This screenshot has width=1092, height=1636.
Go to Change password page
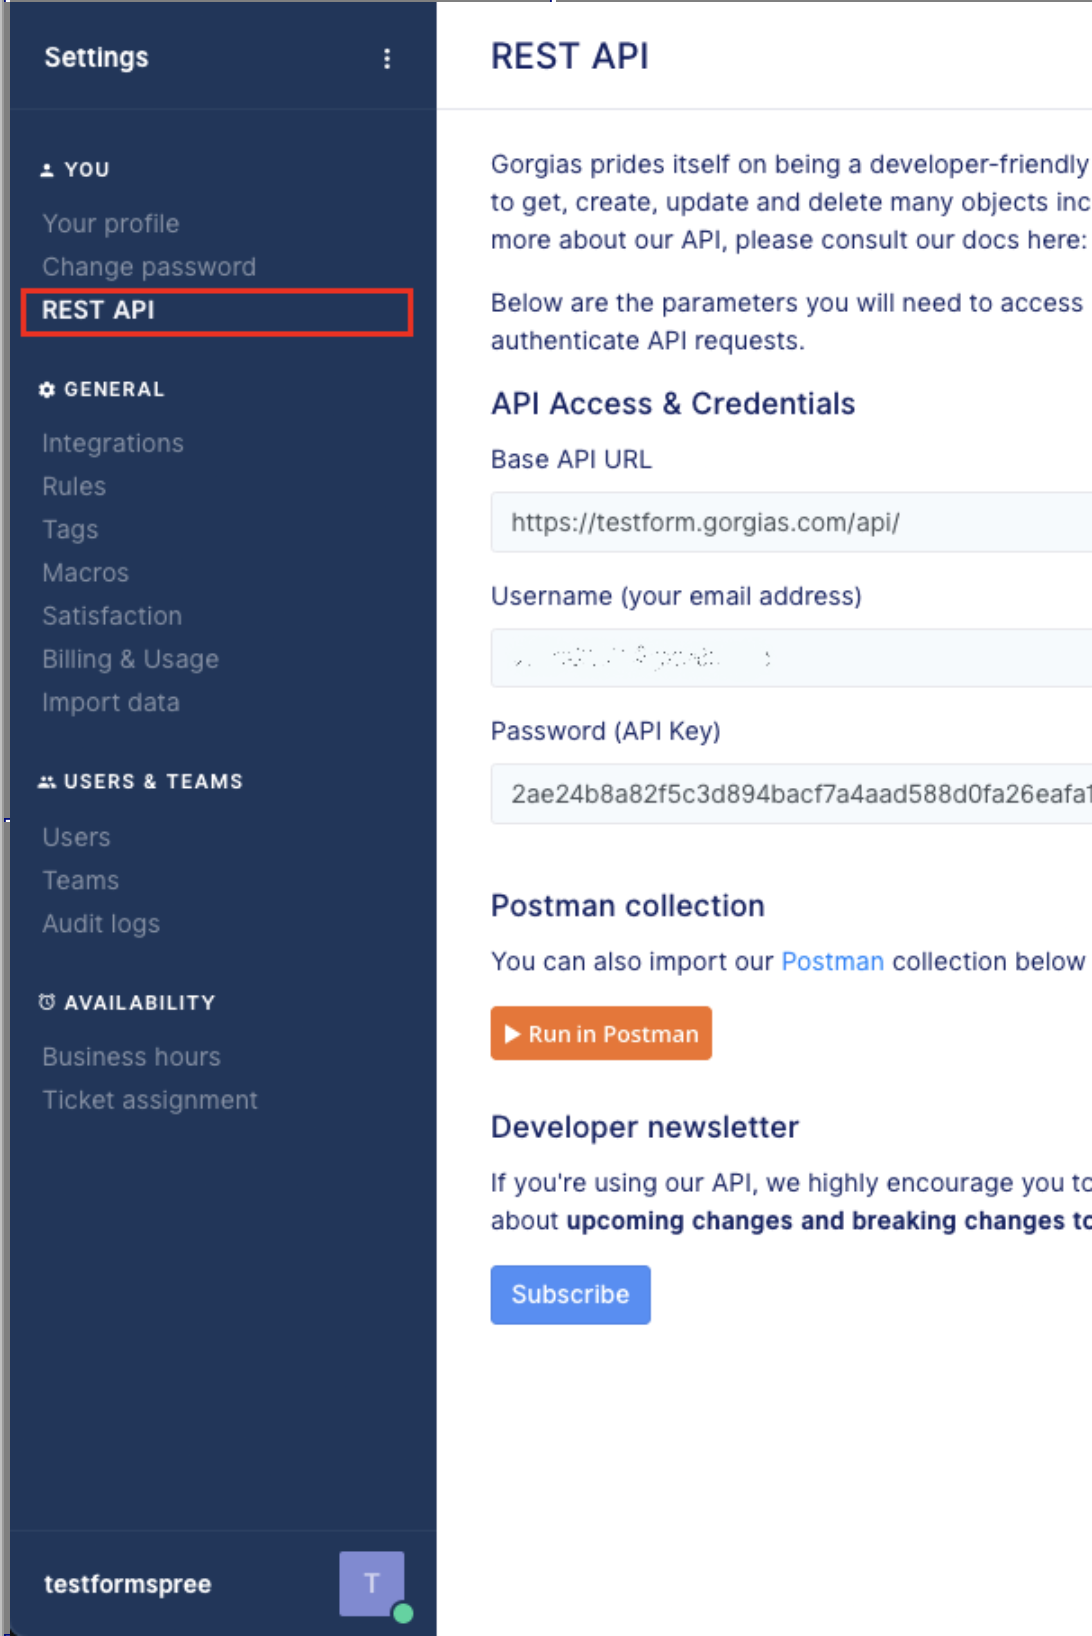coord(149,267)
